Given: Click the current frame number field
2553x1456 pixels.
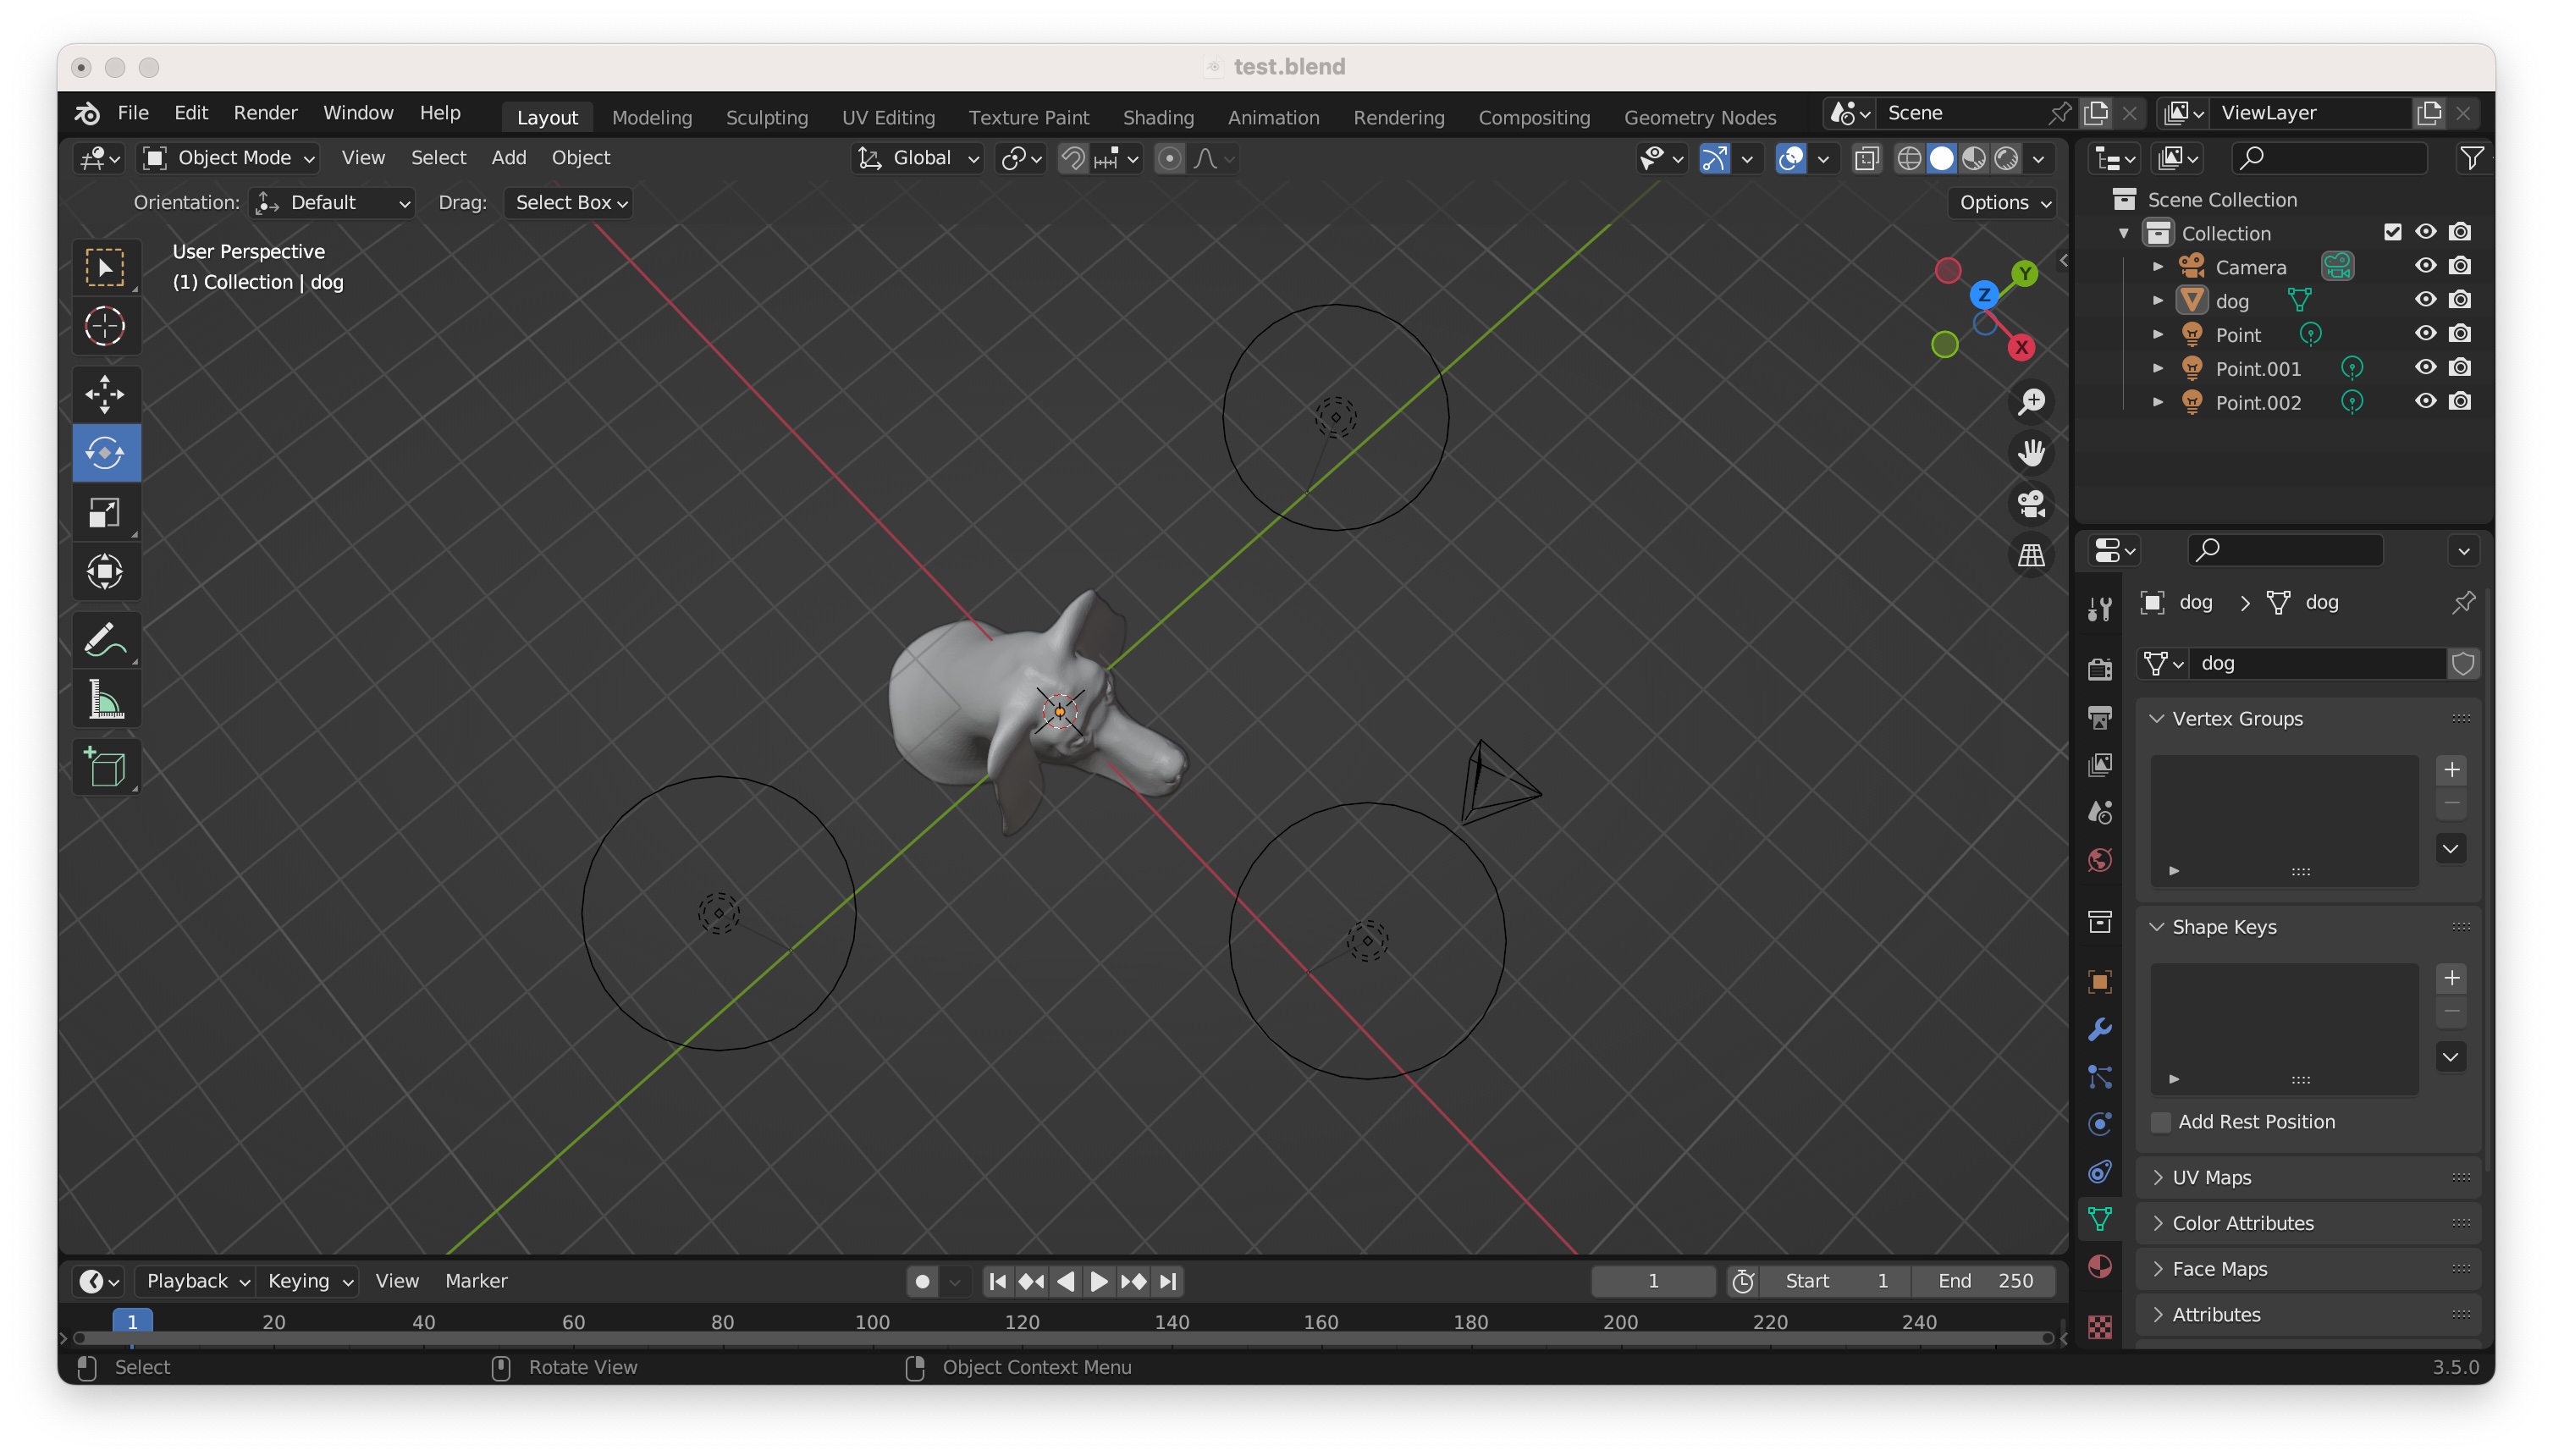Looking at the screenshot, I should (x=1653, y=1281).
